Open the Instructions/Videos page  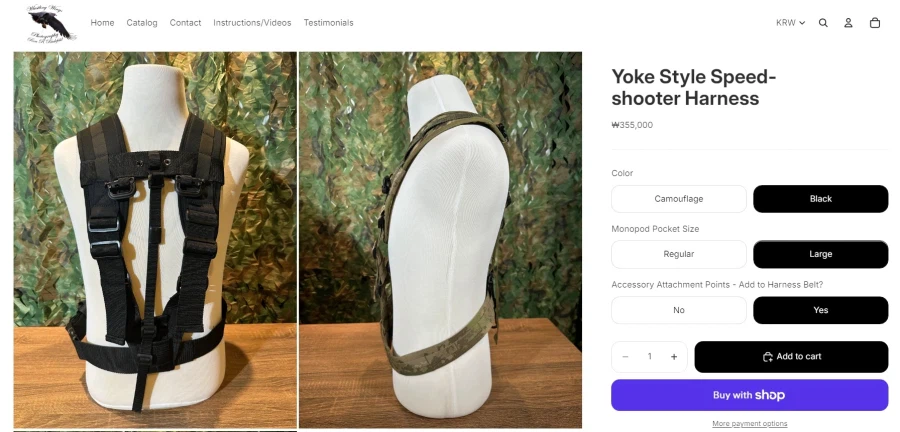click(x=252, y=23)
